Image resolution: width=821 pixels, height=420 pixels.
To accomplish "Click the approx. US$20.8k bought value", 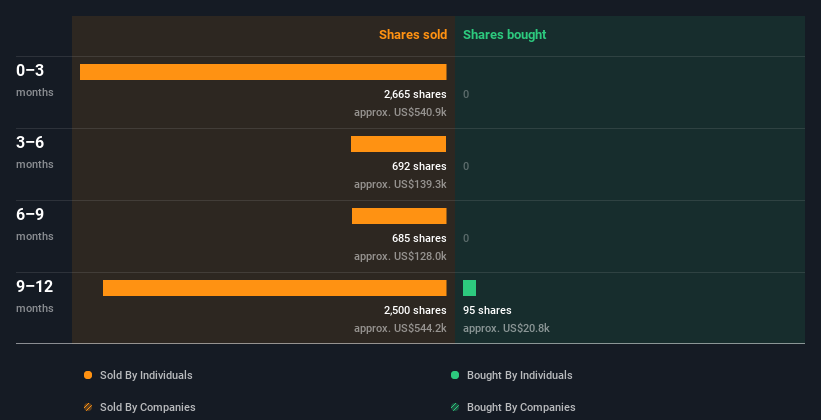I will pyautogui.click(x=506, y=328).
